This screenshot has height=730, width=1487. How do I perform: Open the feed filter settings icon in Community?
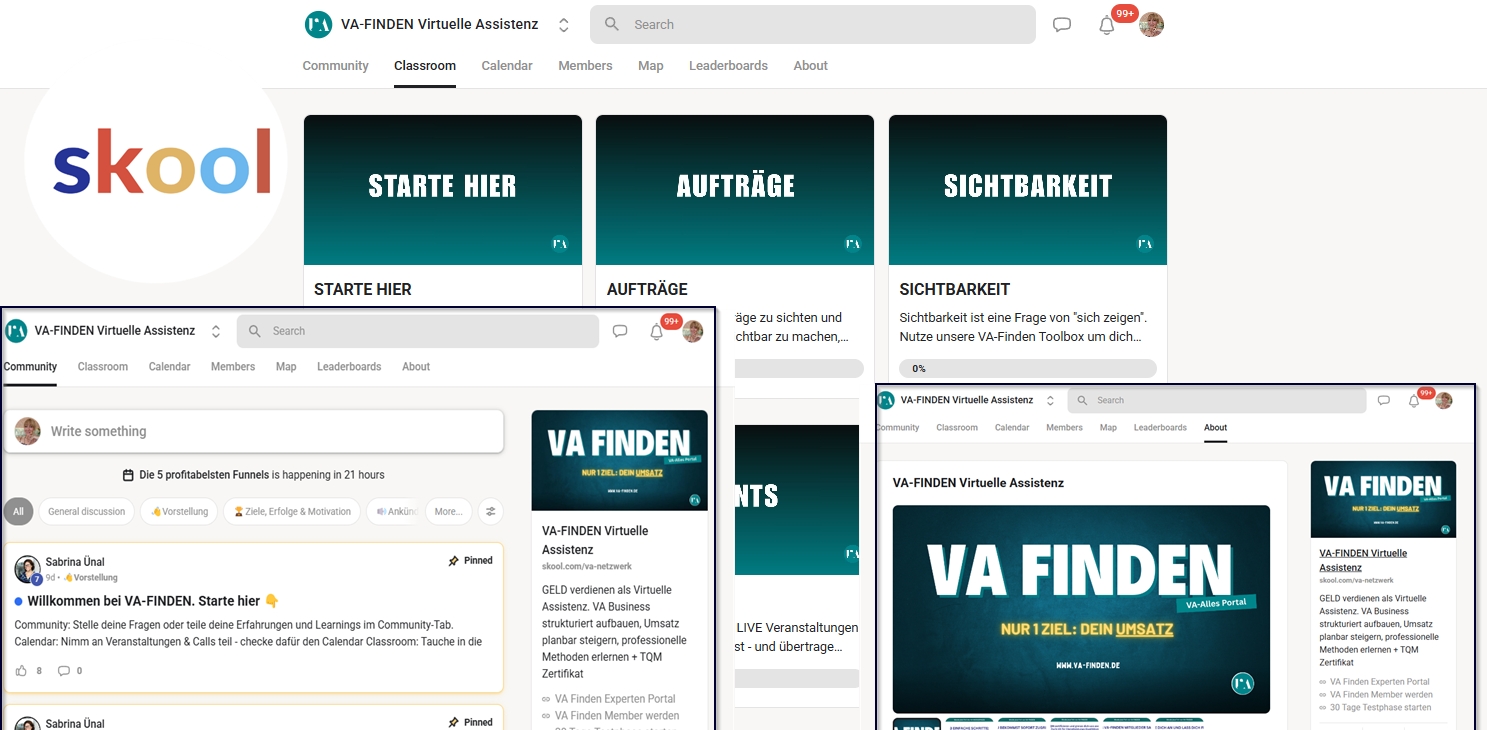491,511
